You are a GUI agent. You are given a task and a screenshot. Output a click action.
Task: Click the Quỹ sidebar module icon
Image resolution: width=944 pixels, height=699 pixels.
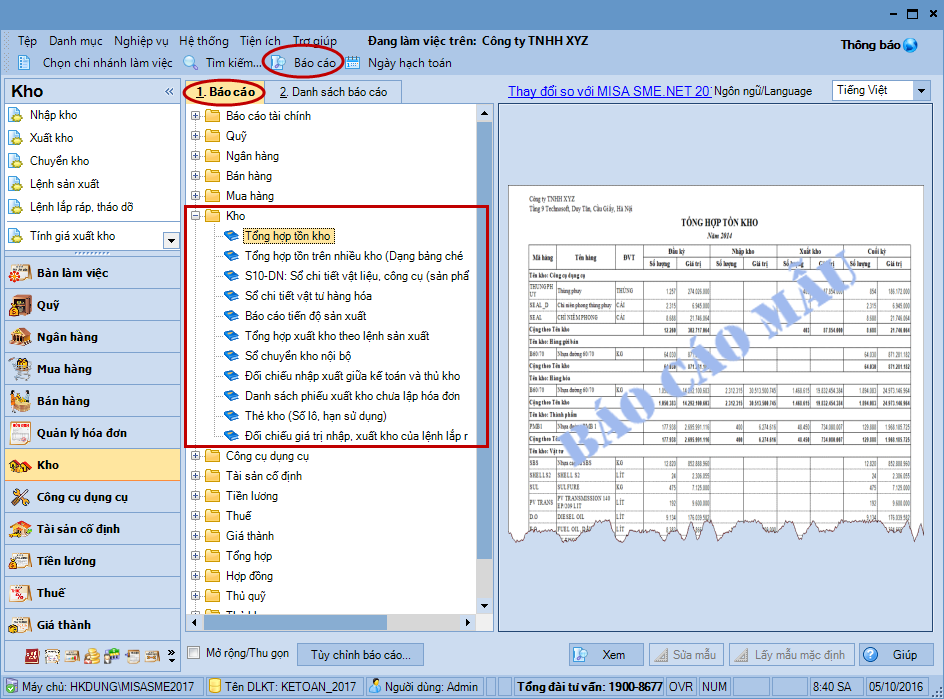pos(20,305)
